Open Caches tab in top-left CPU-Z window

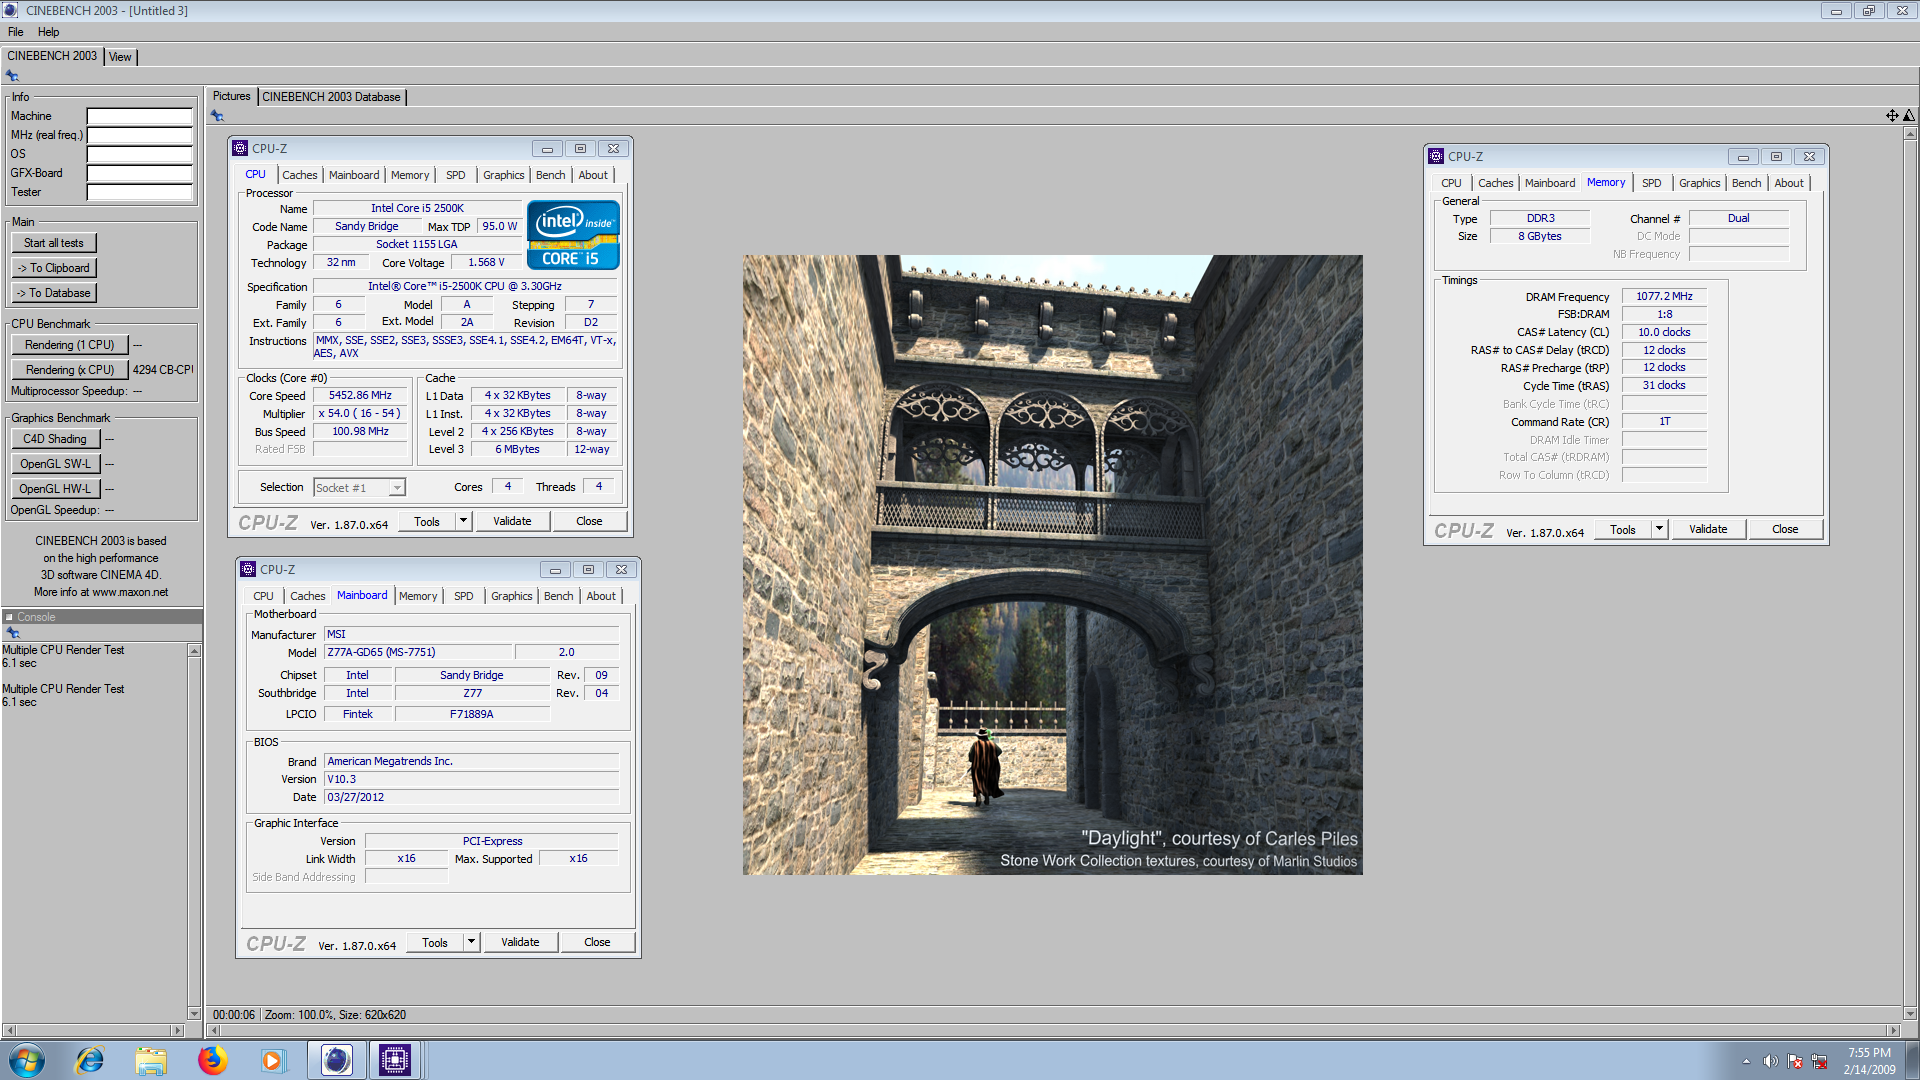click(299, 175)
